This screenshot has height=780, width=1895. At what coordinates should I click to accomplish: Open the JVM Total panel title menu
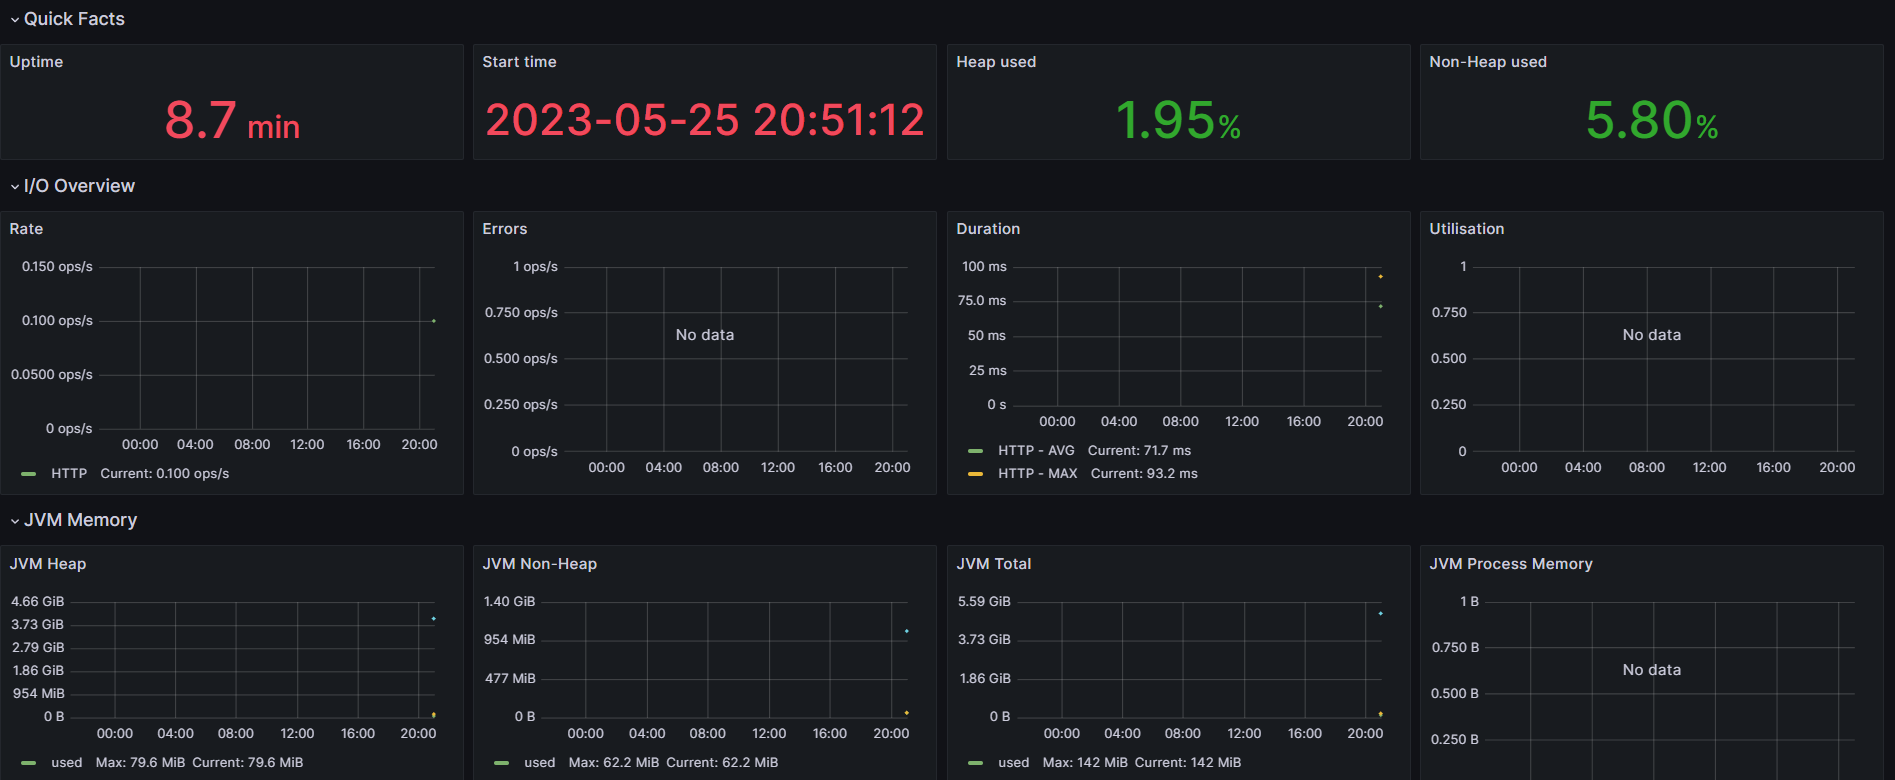(993, 564)
